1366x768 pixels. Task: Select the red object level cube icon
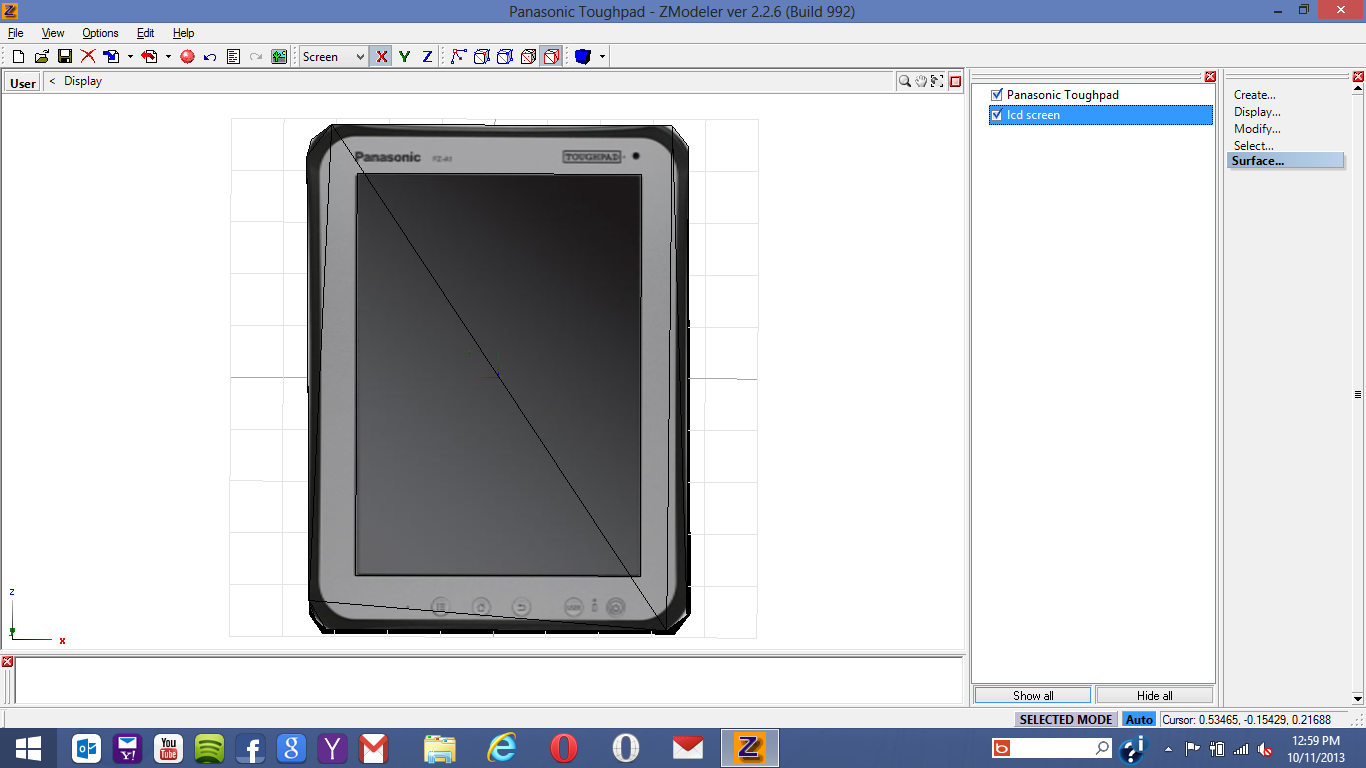(x=551, y=57)
